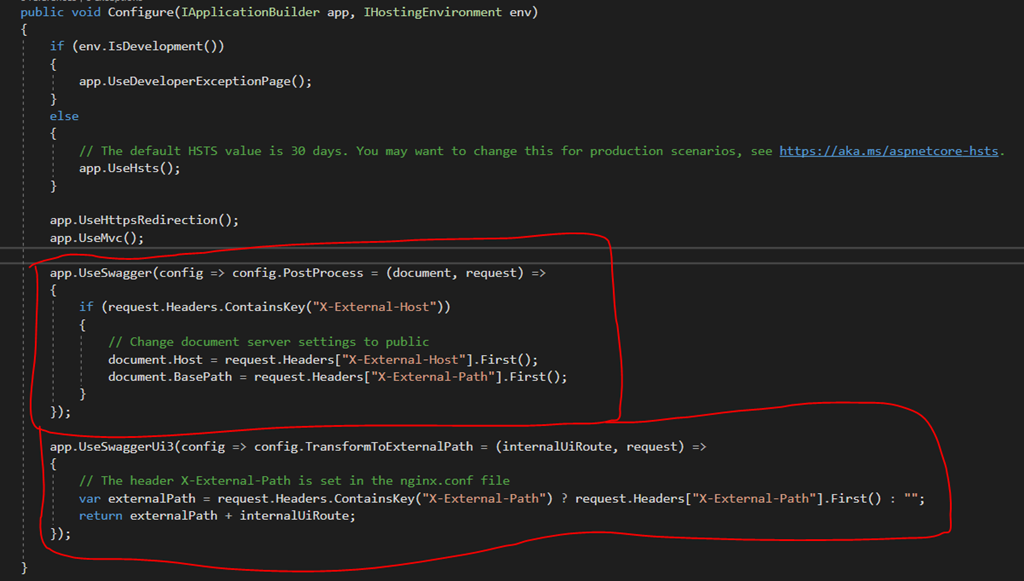
Task: Click app.UseSwagger in the code
Action: 101,273
